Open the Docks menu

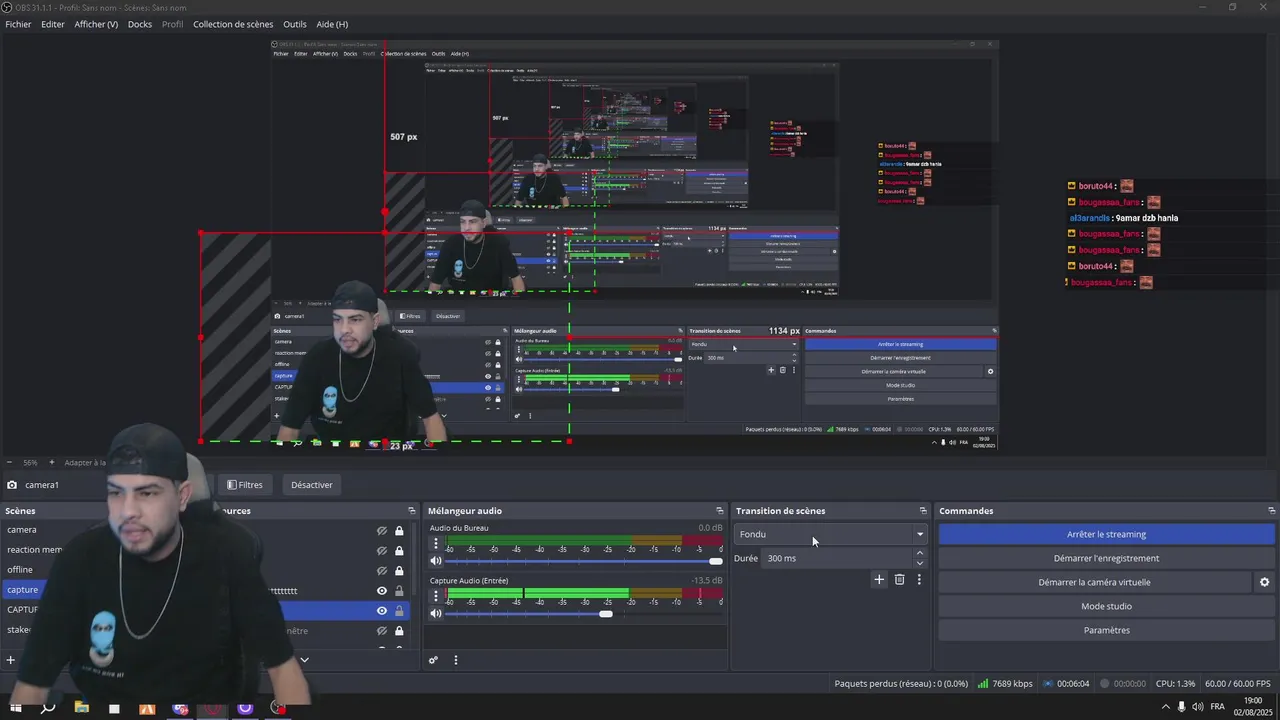tap(140, 24)
